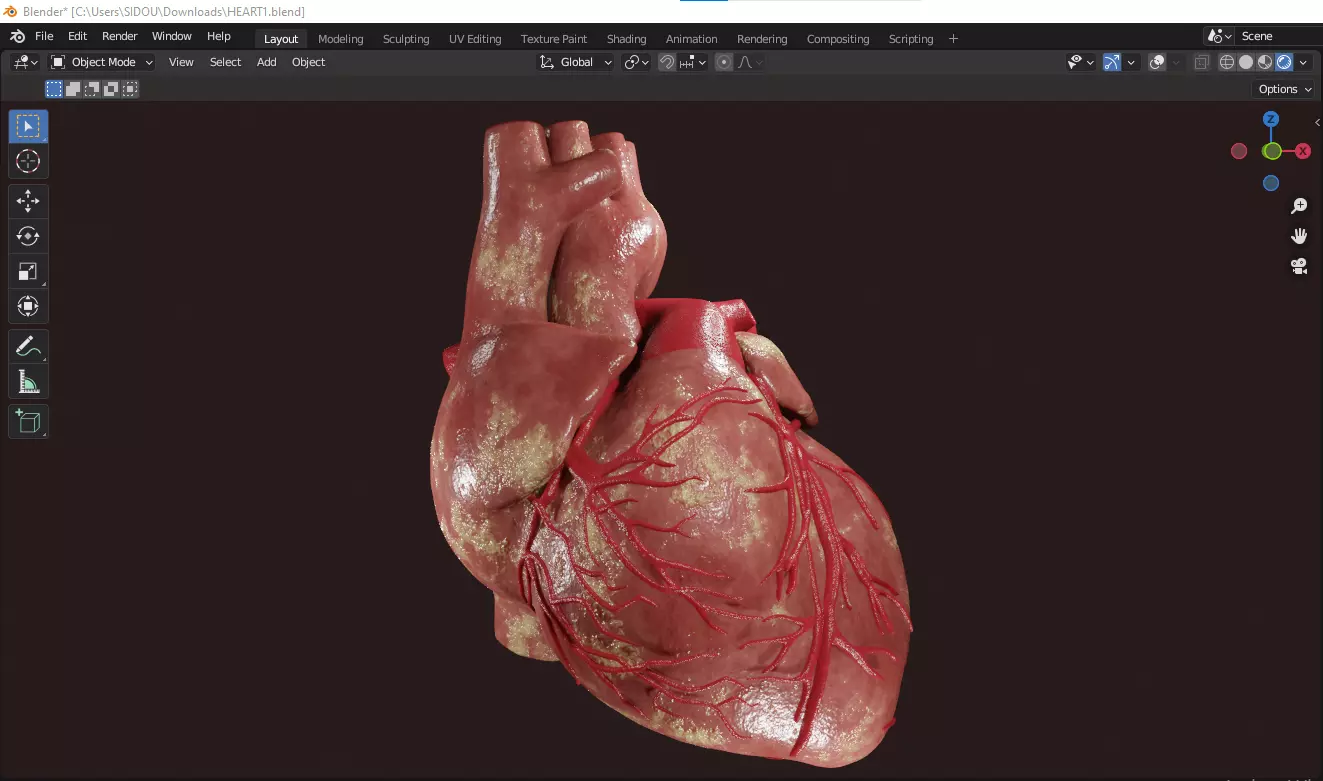Switch to the UV Editing workspace tab
The height and width of the screenshot is (781, 1323).
475,39
